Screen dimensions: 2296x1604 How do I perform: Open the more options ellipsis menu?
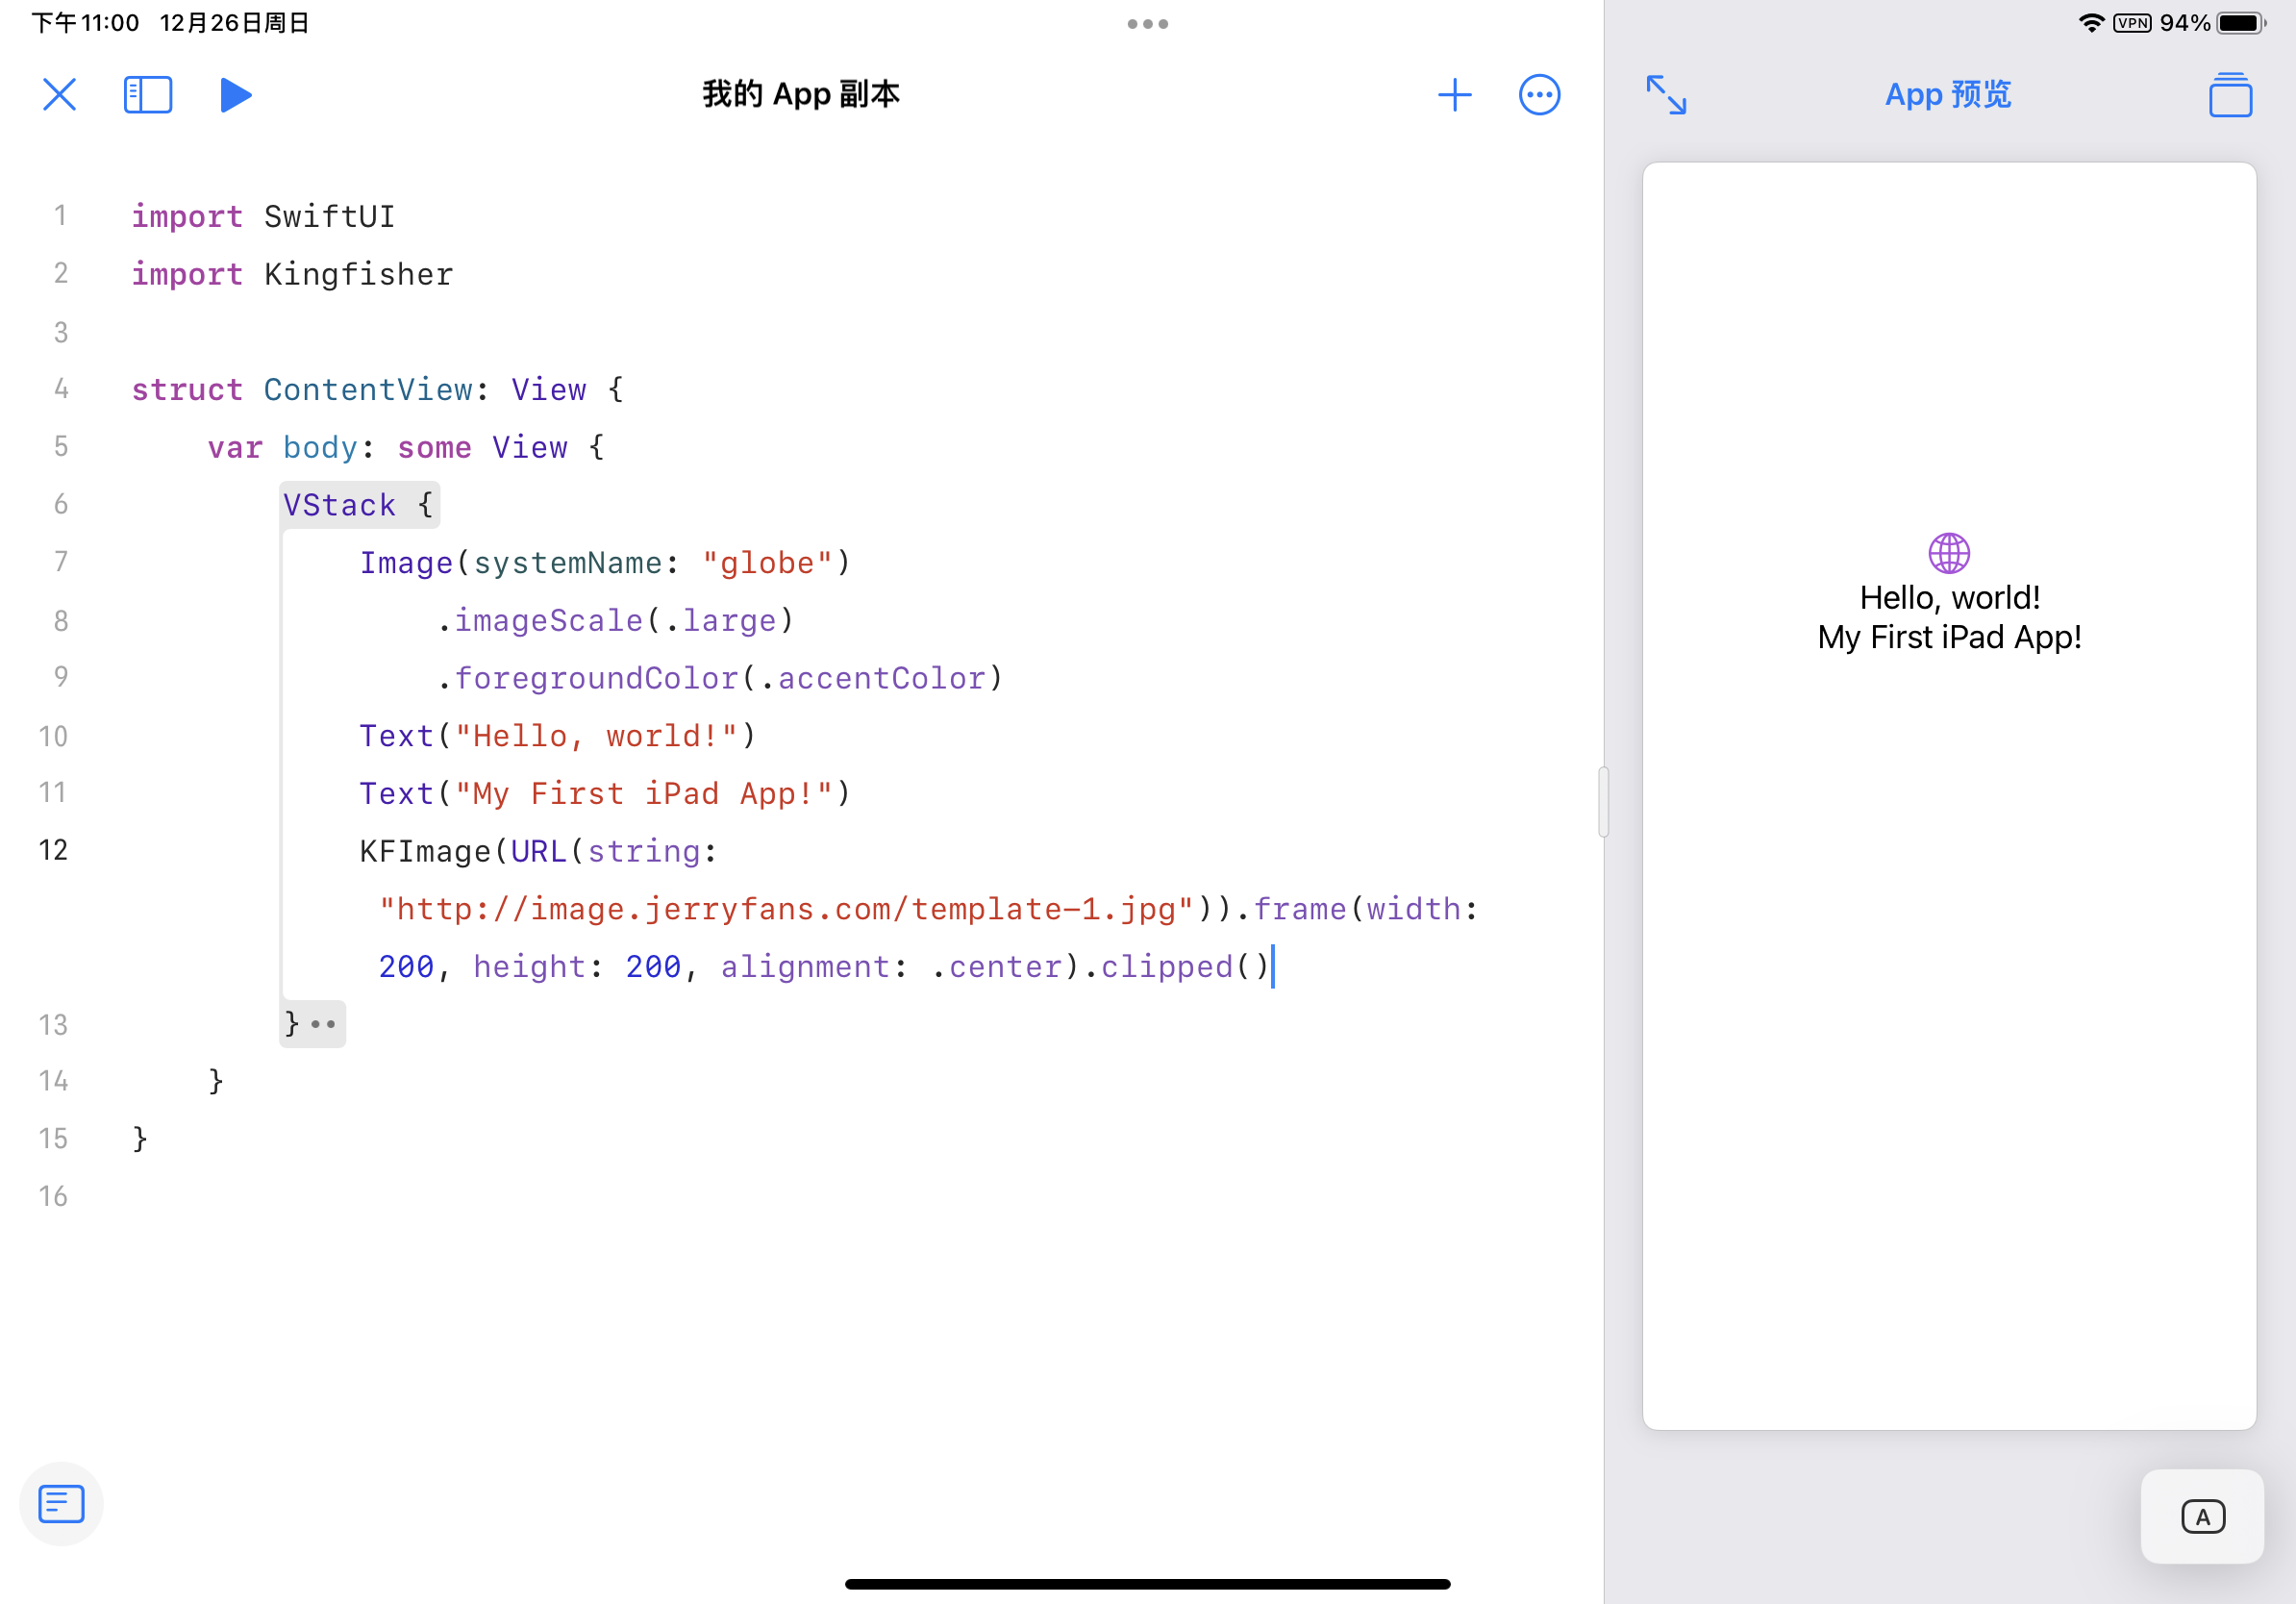coord(1538,95)
